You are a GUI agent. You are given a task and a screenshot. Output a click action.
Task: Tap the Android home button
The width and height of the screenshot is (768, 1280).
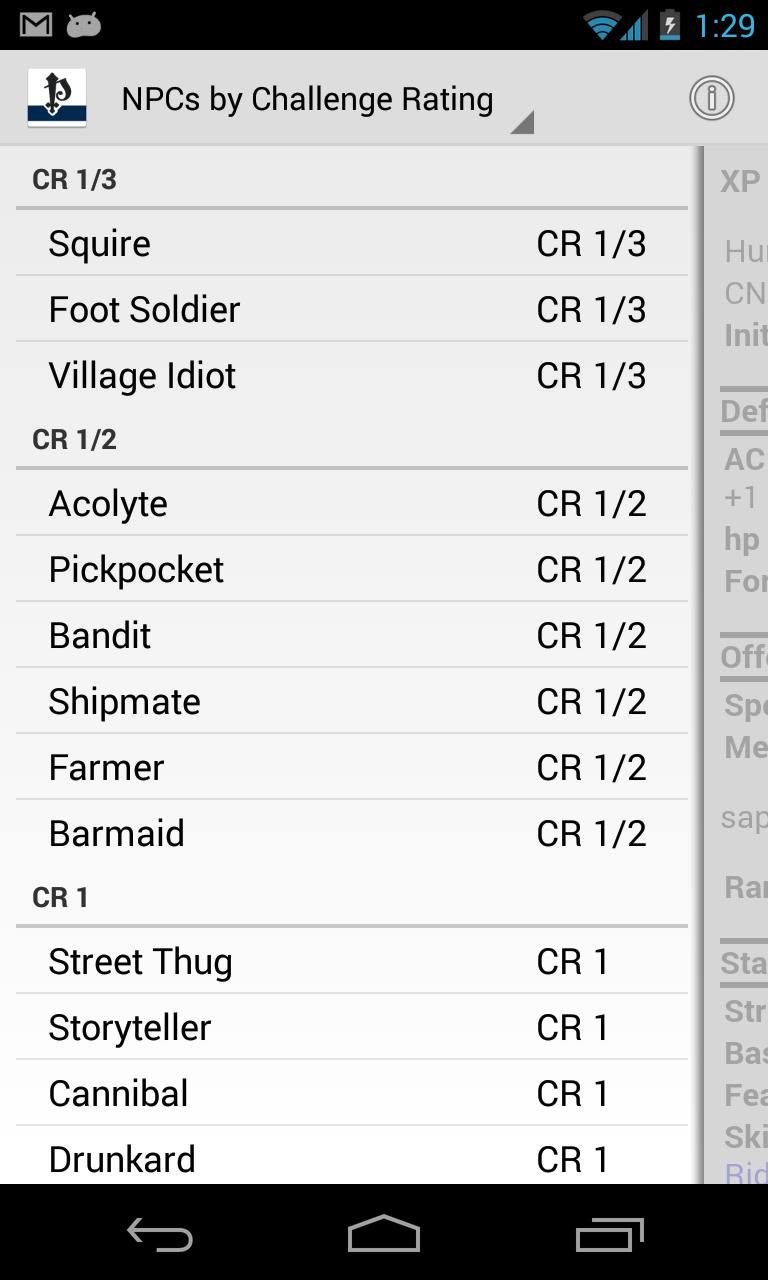pos(383,1234)
